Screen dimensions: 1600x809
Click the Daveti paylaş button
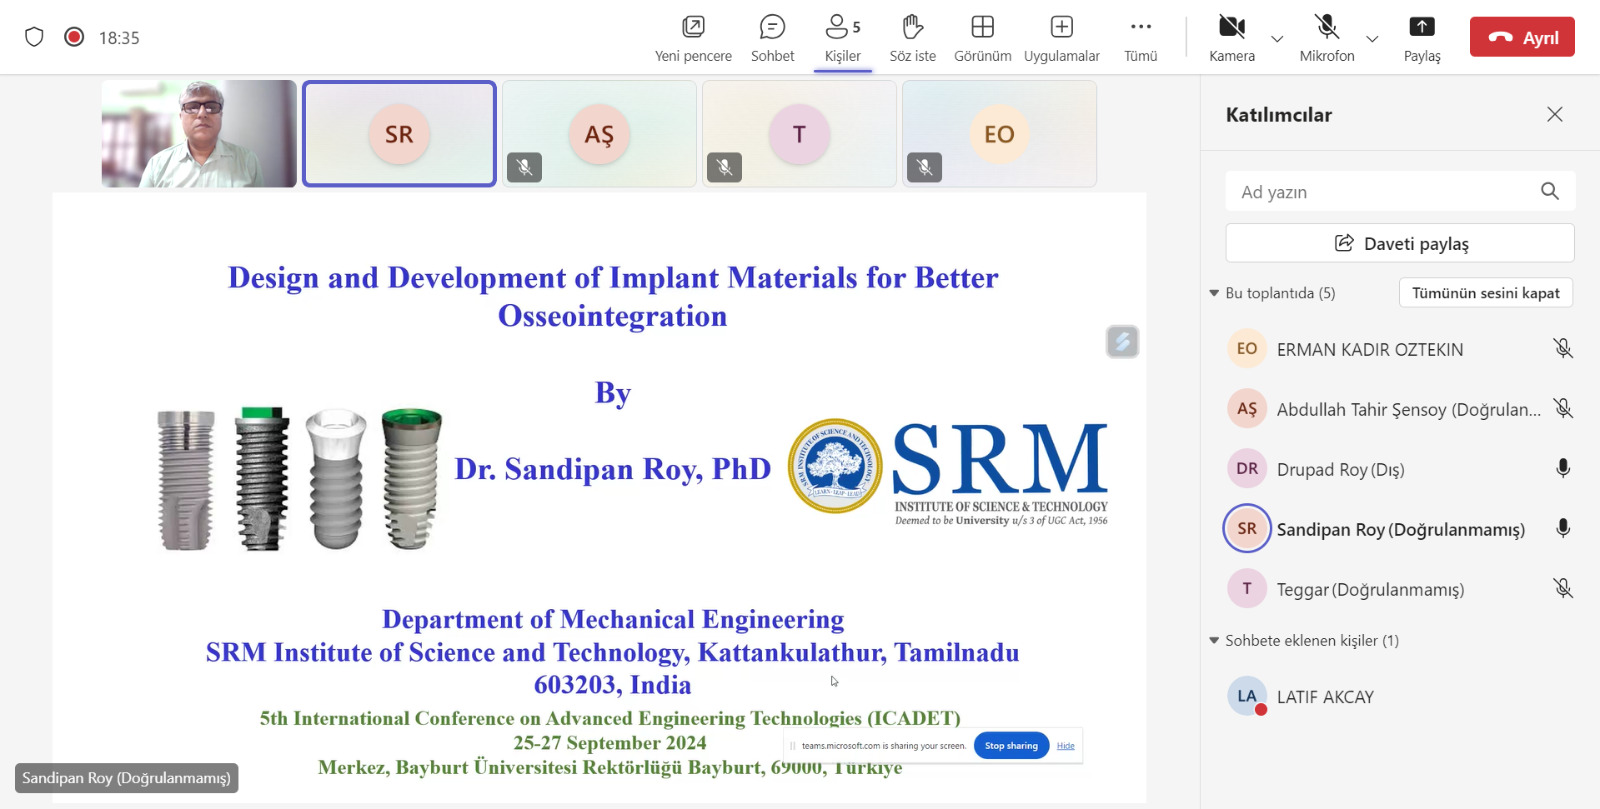pos(1399,243)
